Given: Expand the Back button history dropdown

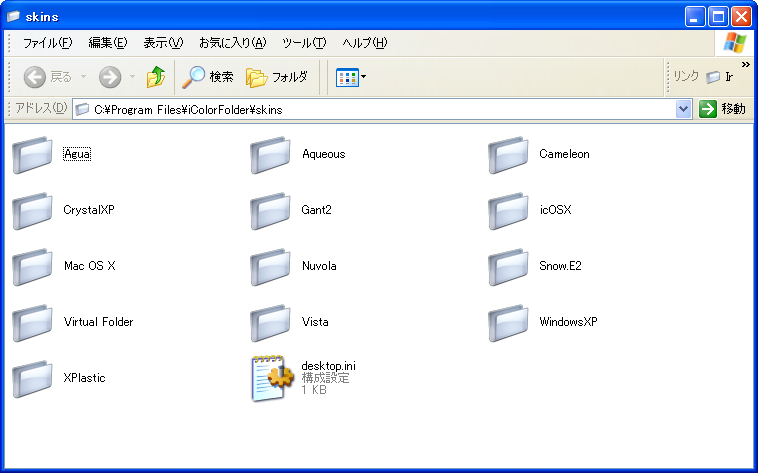Looking at the screenshot, I should (x=83, y=77).
